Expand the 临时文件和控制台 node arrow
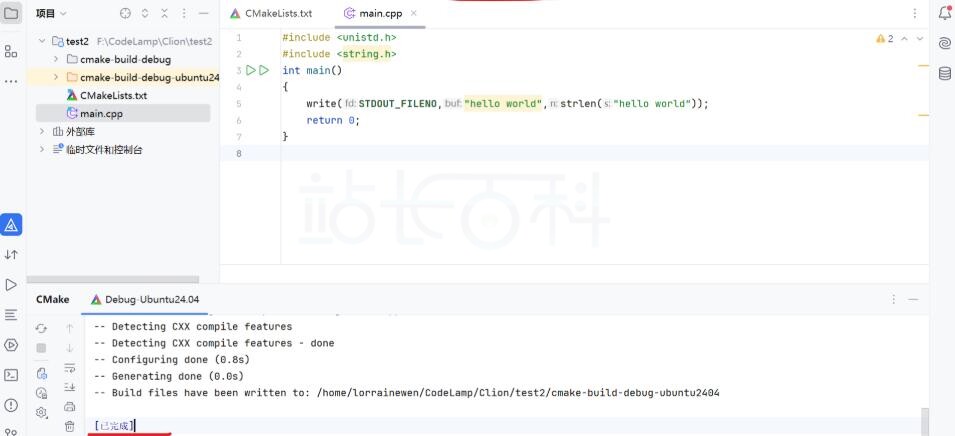955x436 pixels. coord(42,149)
